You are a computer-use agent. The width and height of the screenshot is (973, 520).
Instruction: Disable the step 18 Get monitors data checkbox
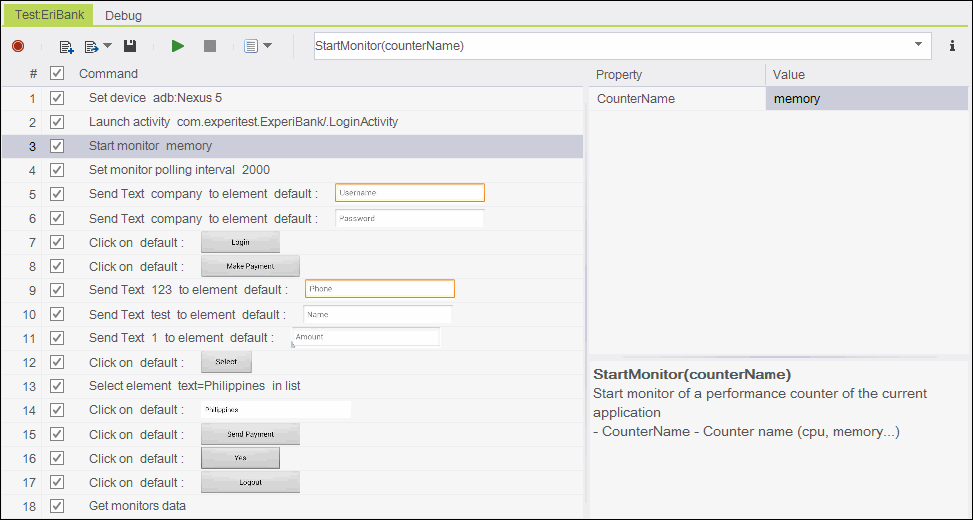tap(57, 506)
